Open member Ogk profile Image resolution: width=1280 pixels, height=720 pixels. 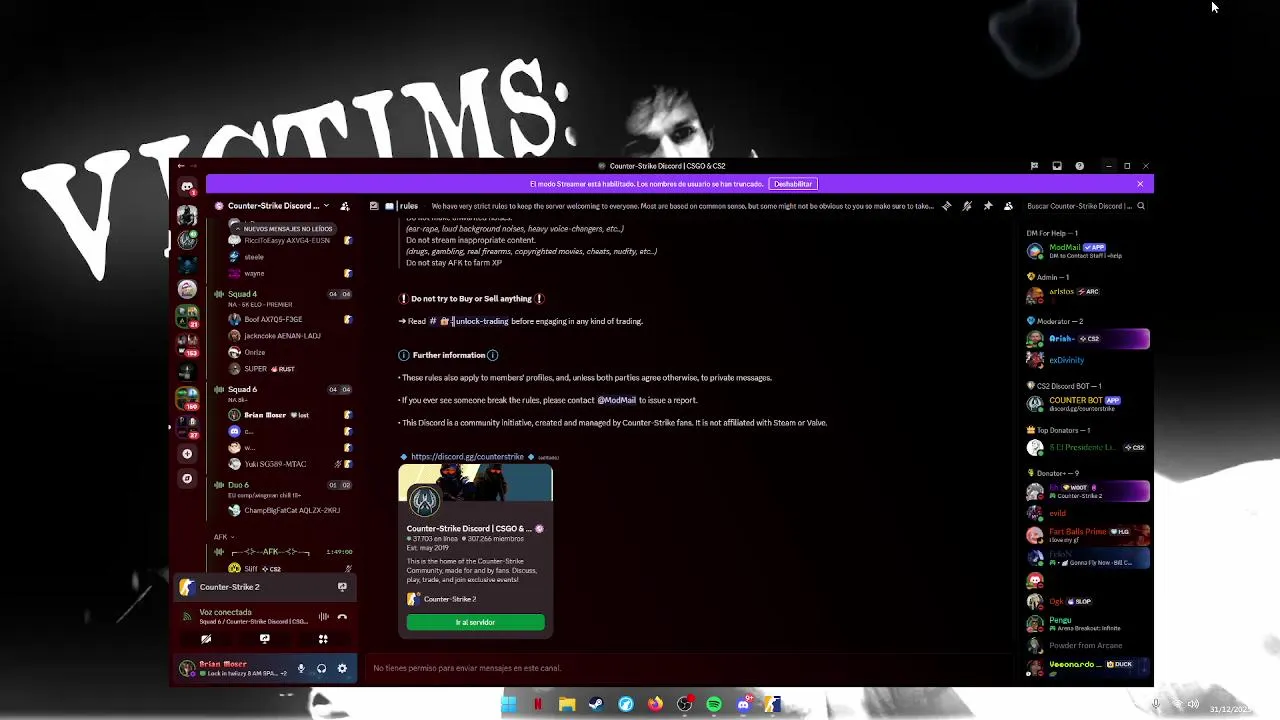(1087, 601)
